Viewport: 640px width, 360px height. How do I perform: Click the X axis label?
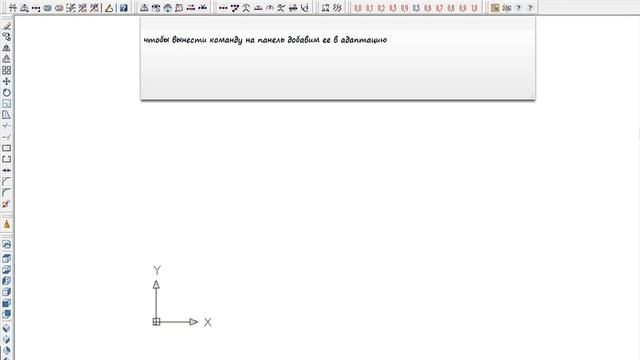point(208,322)
